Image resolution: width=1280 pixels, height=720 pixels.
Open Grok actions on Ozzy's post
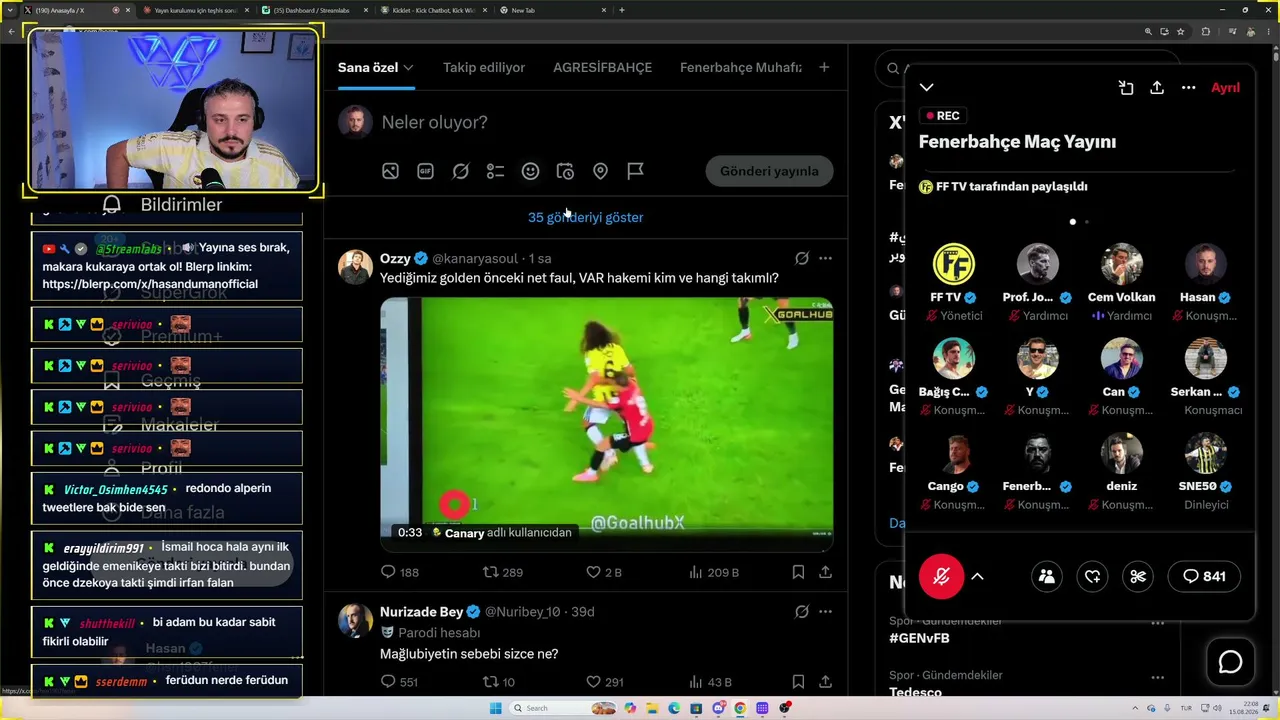tap(801, 258)
